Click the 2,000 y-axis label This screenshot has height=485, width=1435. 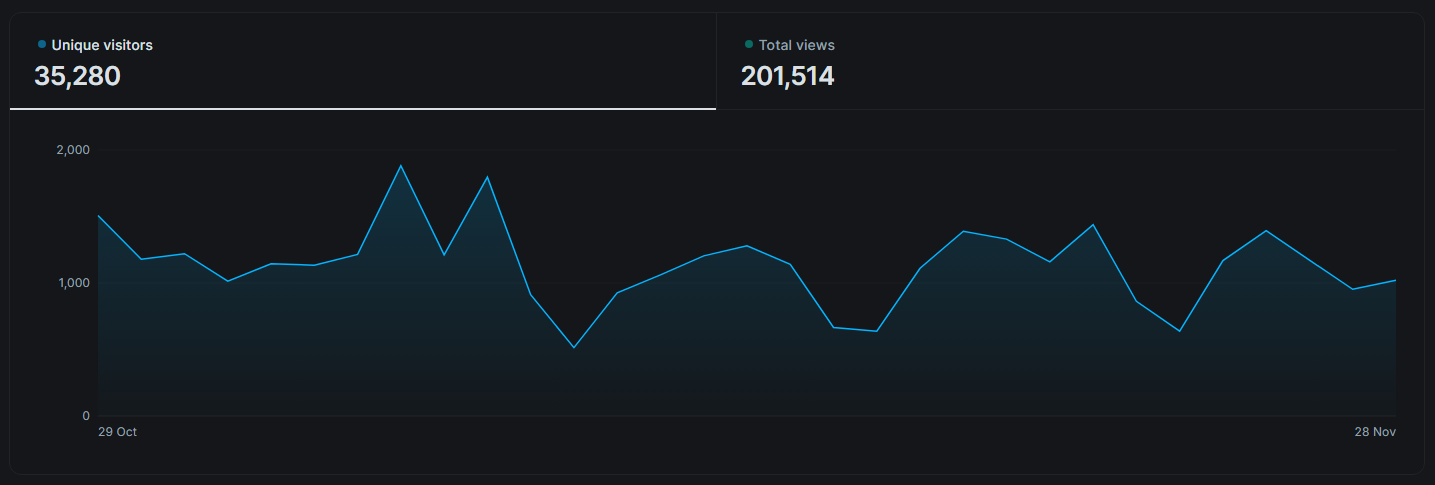point(72,150)
